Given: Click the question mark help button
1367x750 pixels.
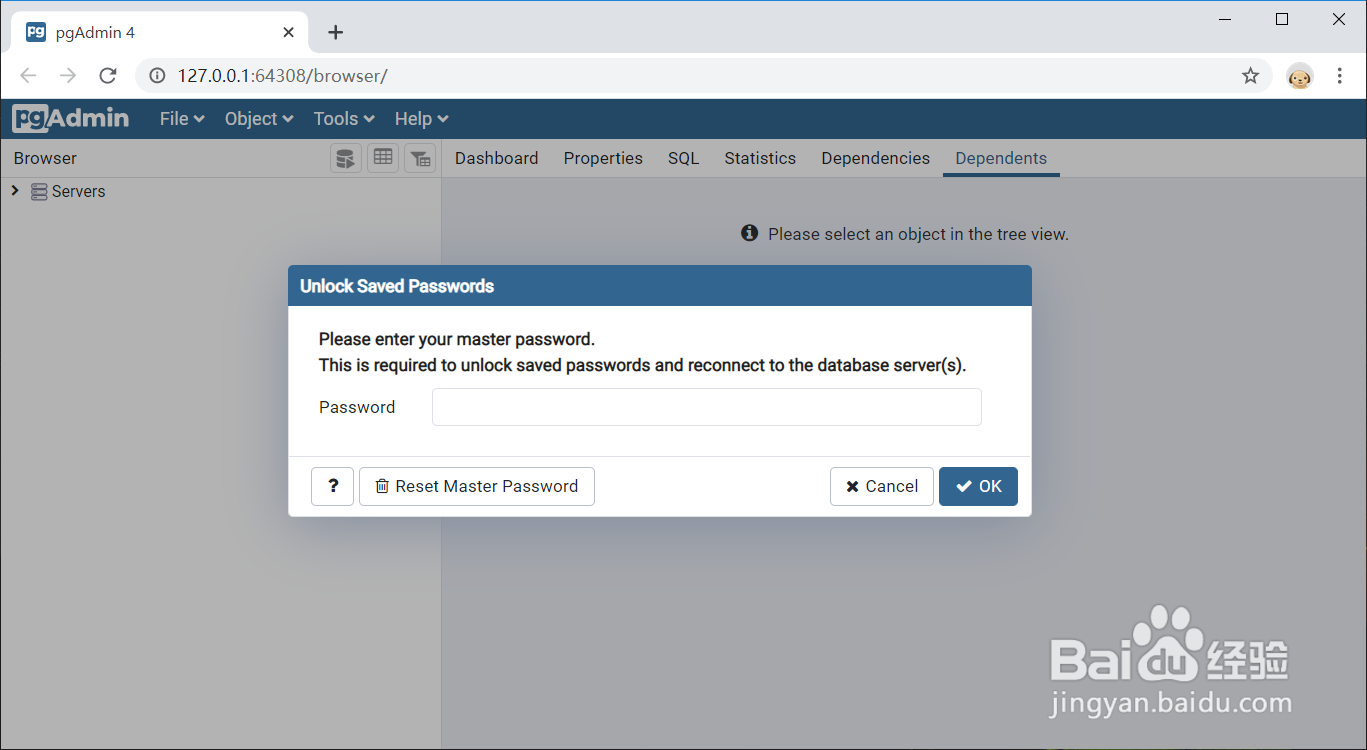Looking at the screenshot, I should click(x=333, y=486).
